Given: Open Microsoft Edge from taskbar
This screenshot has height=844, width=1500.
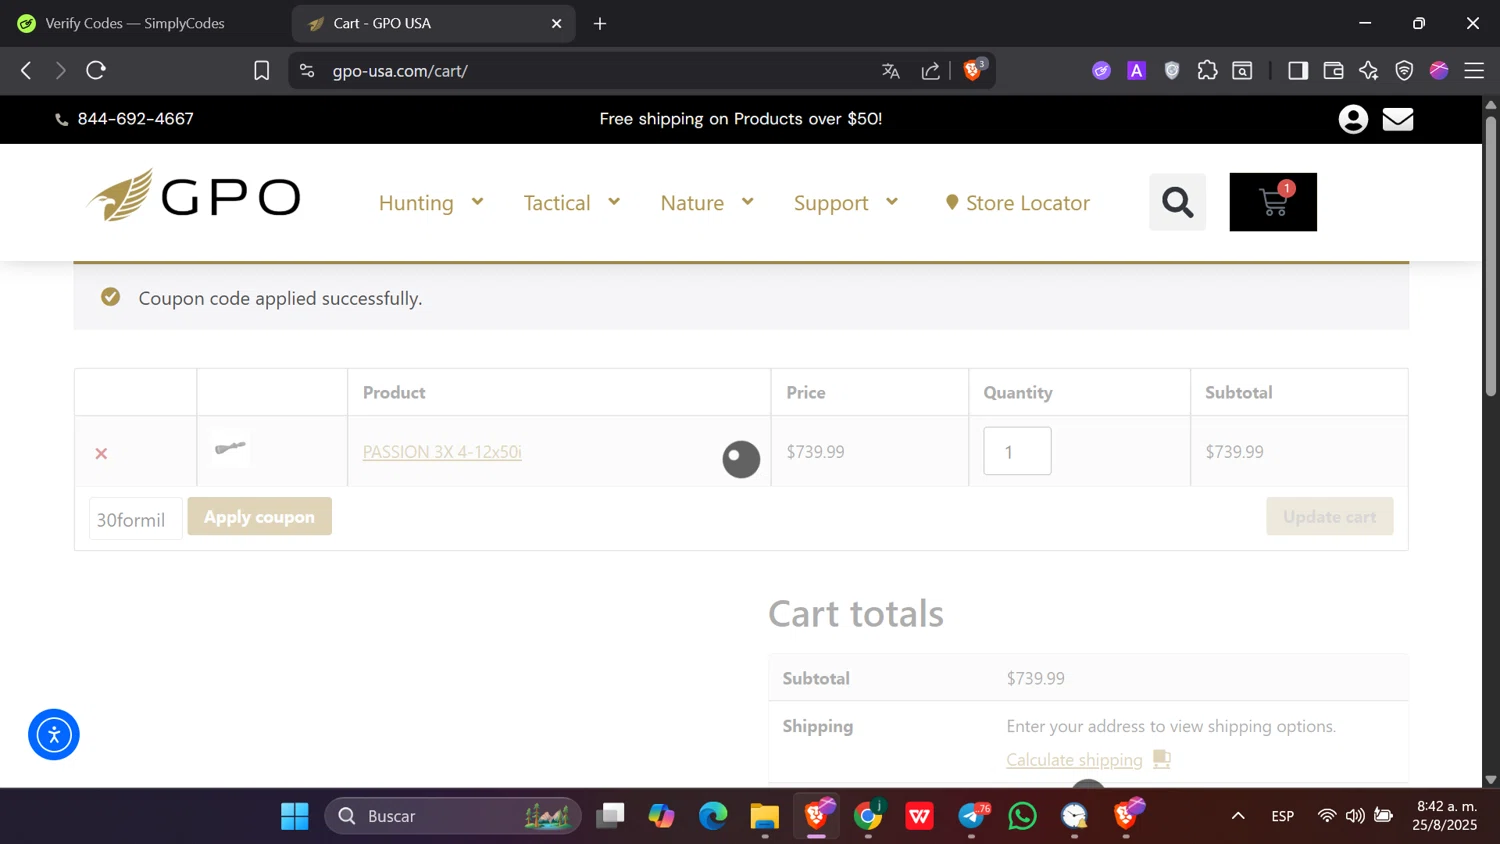Looking at the screenshot, I should (x=713, y=816).
